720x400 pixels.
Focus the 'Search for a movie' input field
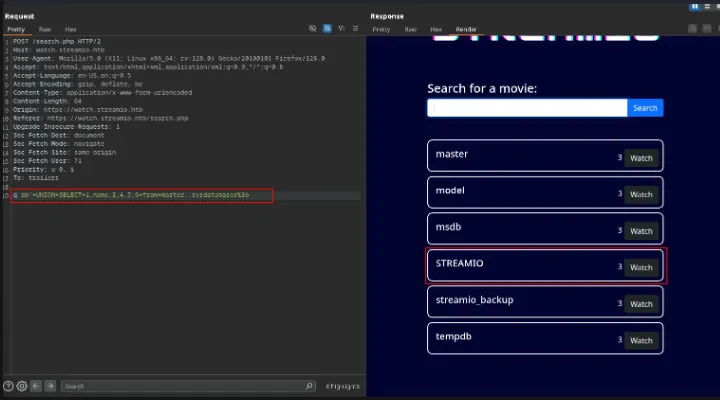[x=527, y=108]
